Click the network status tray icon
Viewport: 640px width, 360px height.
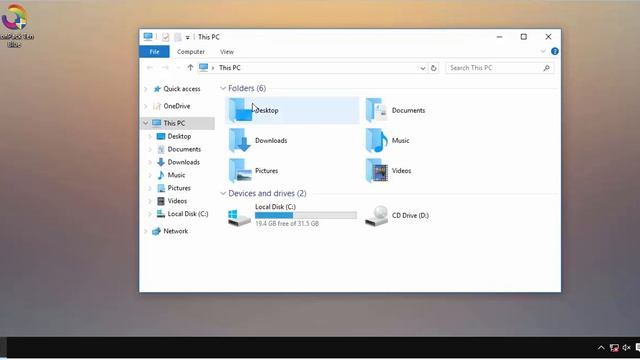click(x=614, y=348)
